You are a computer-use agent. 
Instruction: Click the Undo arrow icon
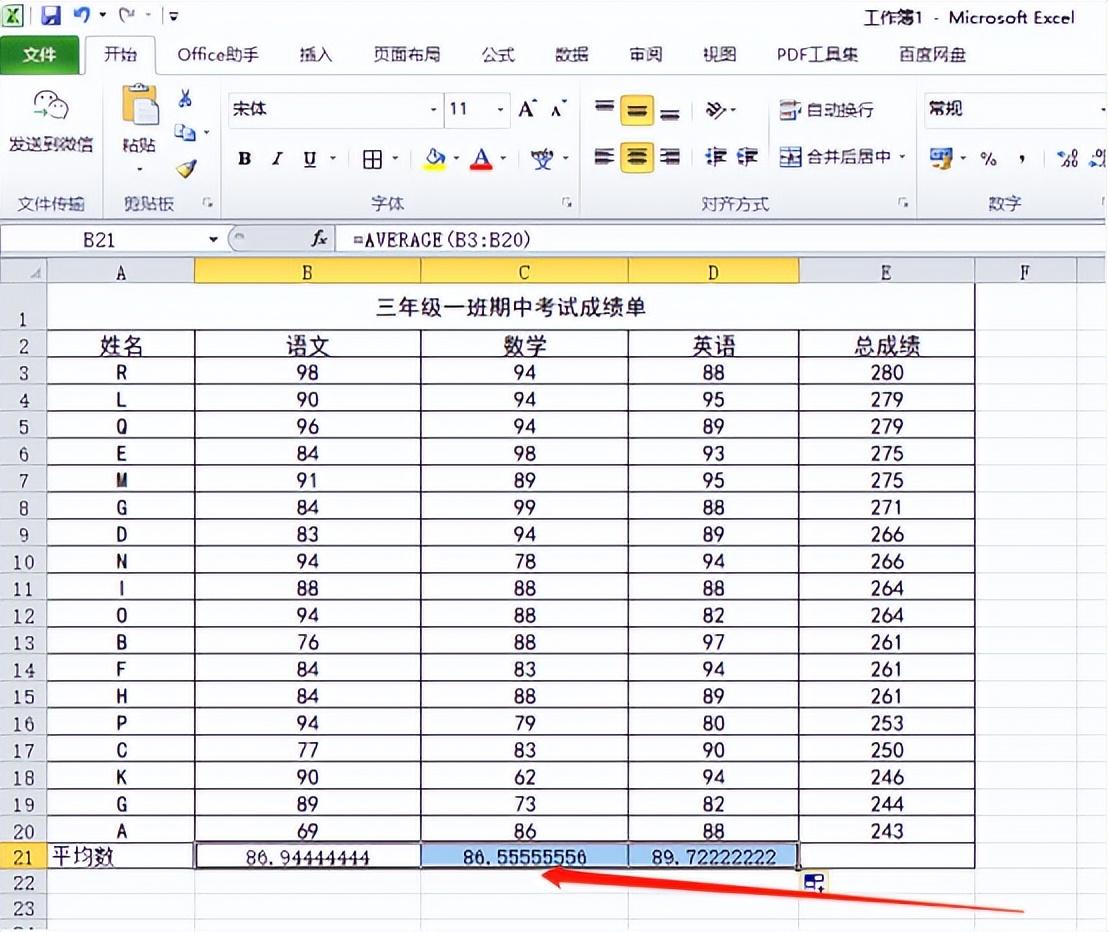point(82,15)
